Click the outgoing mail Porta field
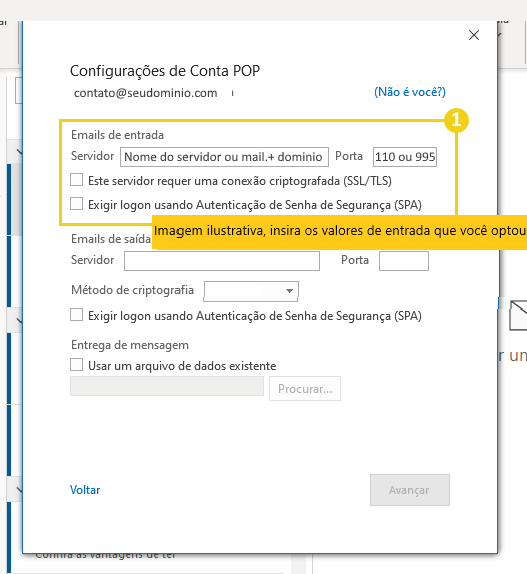The image size is (527, 574). tap(404, 261)
